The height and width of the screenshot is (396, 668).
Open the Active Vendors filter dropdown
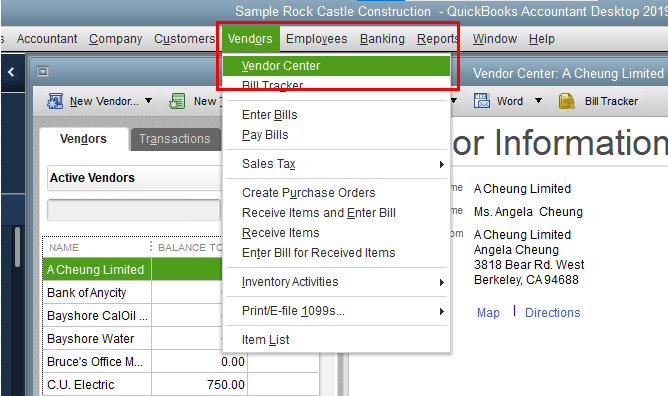tap(134, 178)
